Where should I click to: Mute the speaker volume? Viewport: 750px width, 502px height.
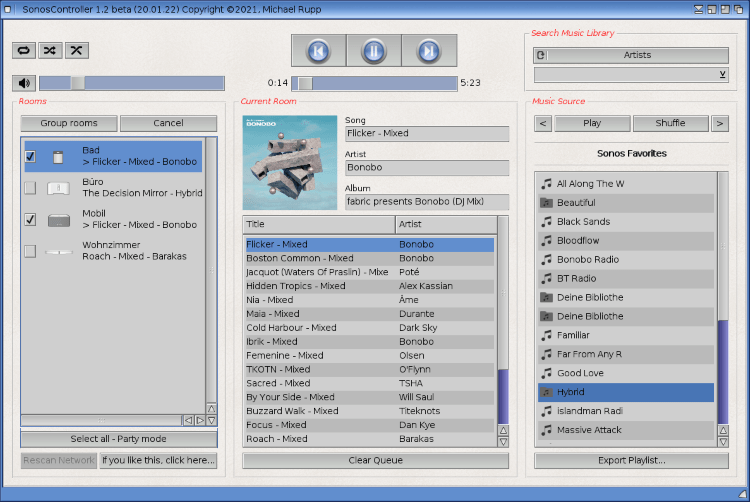(x=23, y=83)
